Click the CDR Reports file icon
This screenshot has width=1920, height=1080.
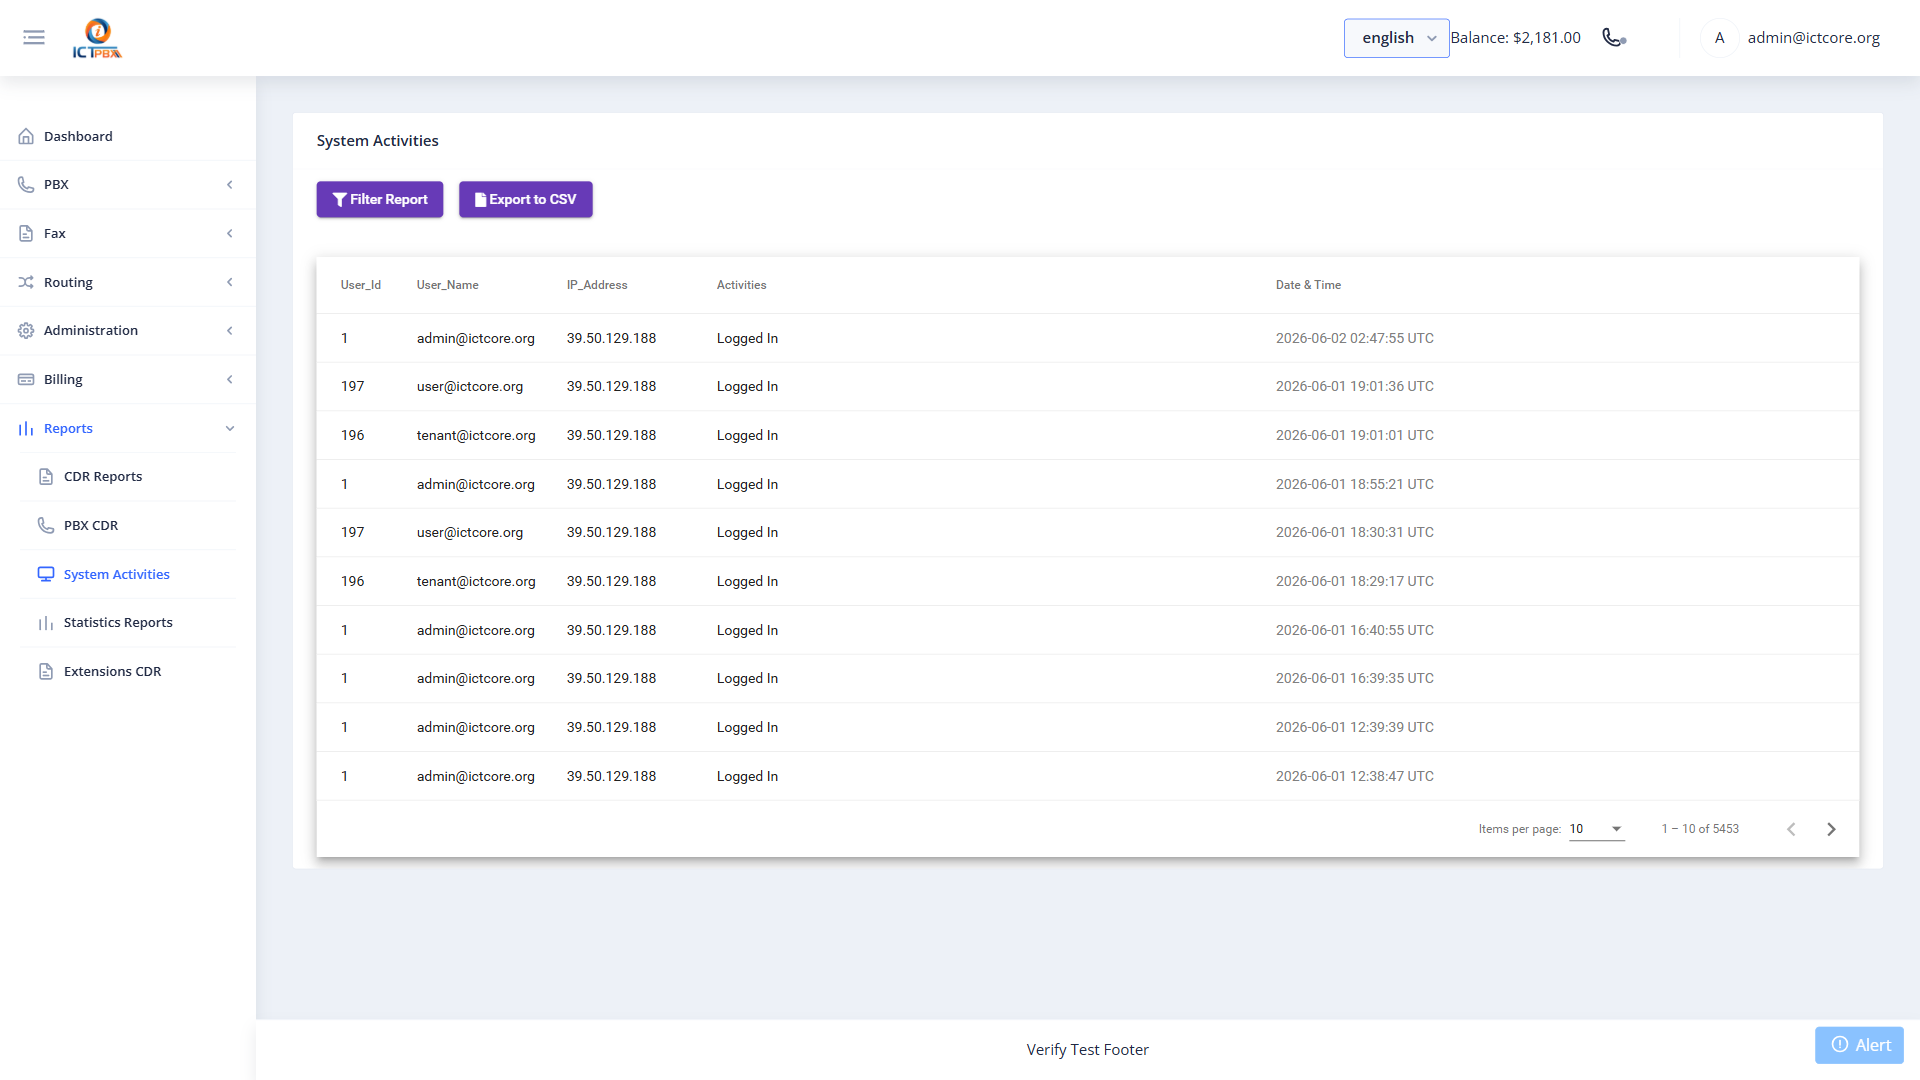coord(46,477)
